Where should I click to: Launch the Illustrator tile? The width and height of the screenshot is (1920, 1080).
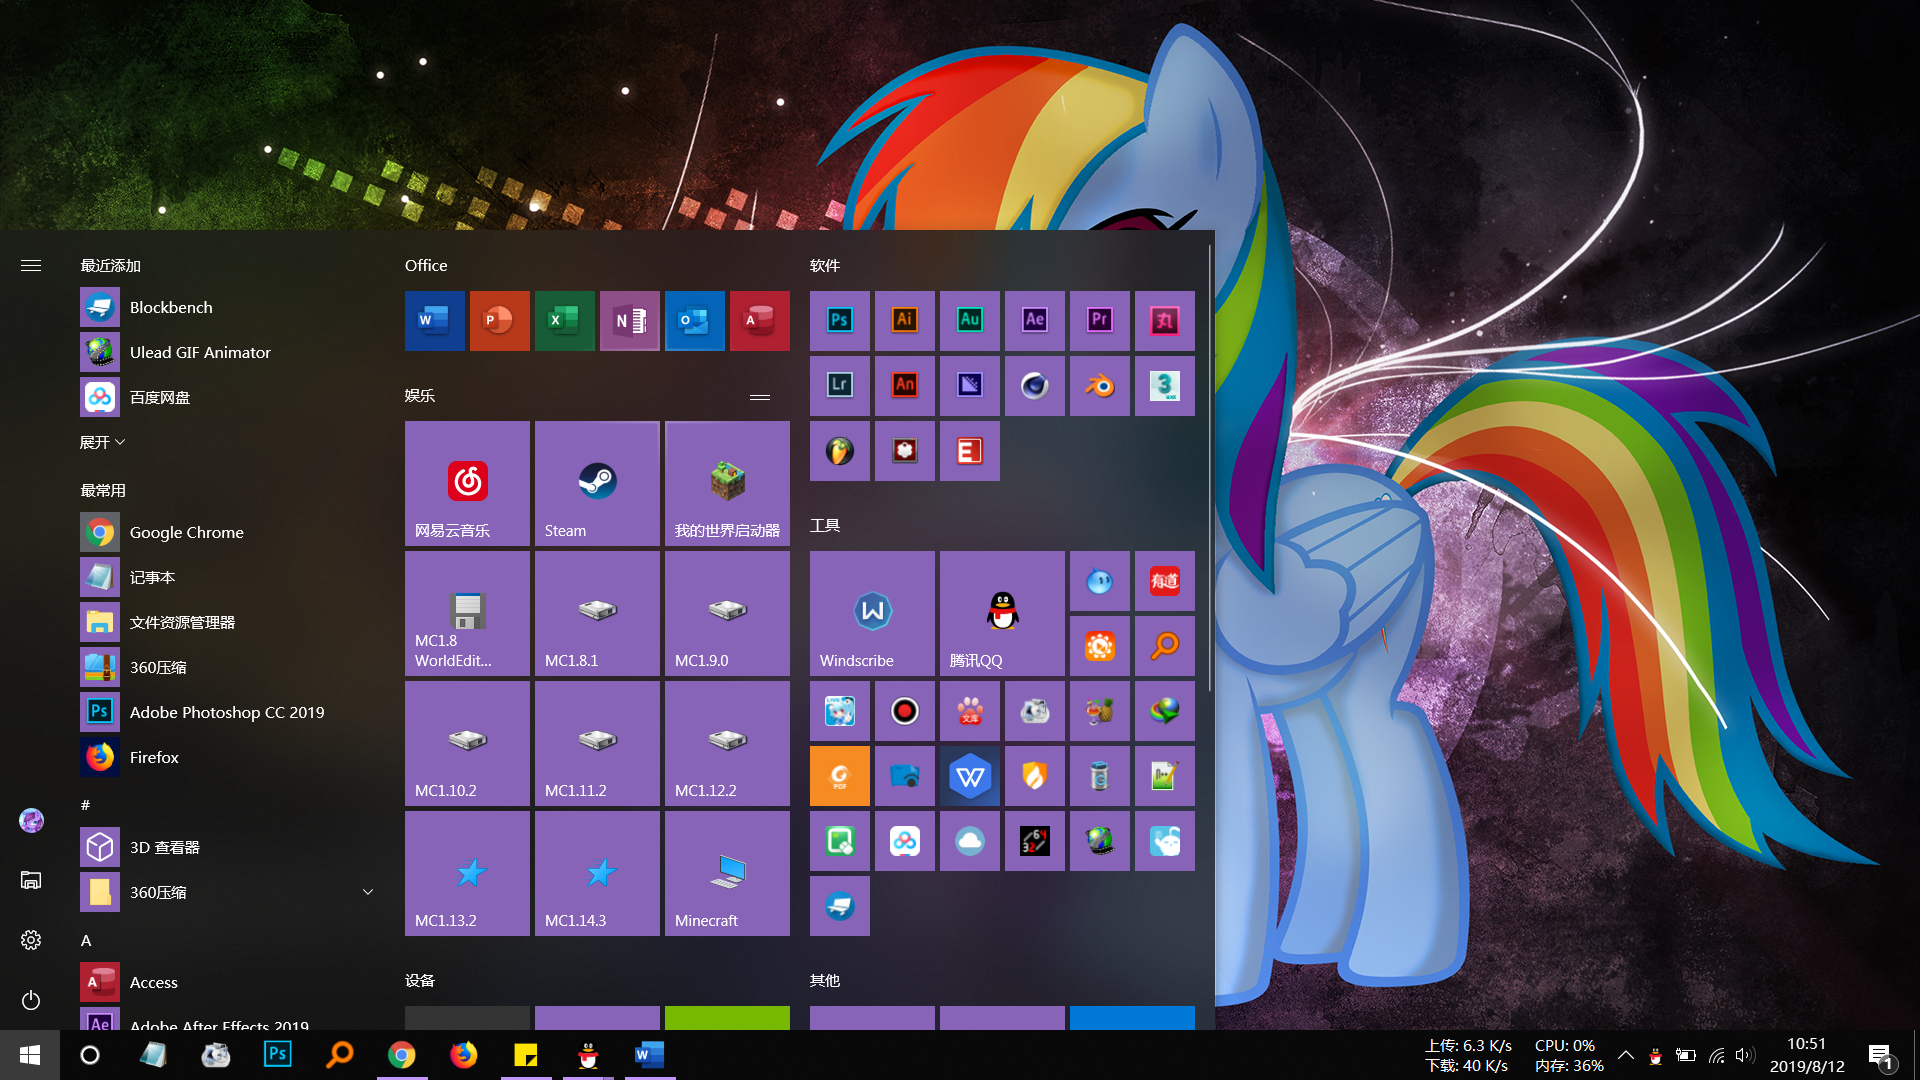904,320
